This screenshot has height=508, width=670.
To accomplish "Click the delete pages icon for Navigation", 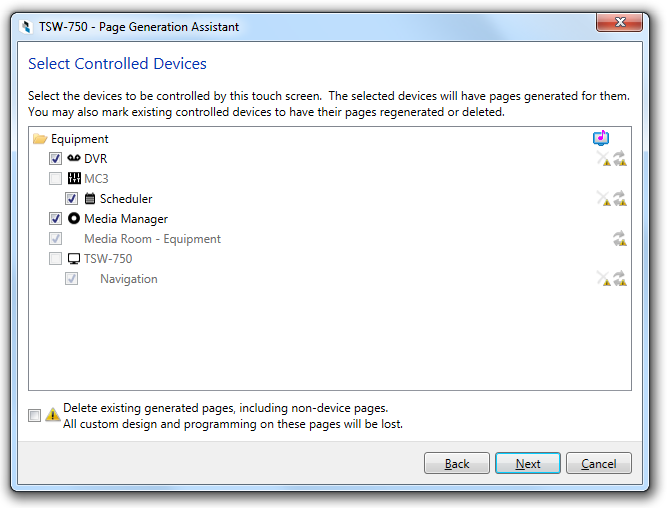I will [603, 279].
